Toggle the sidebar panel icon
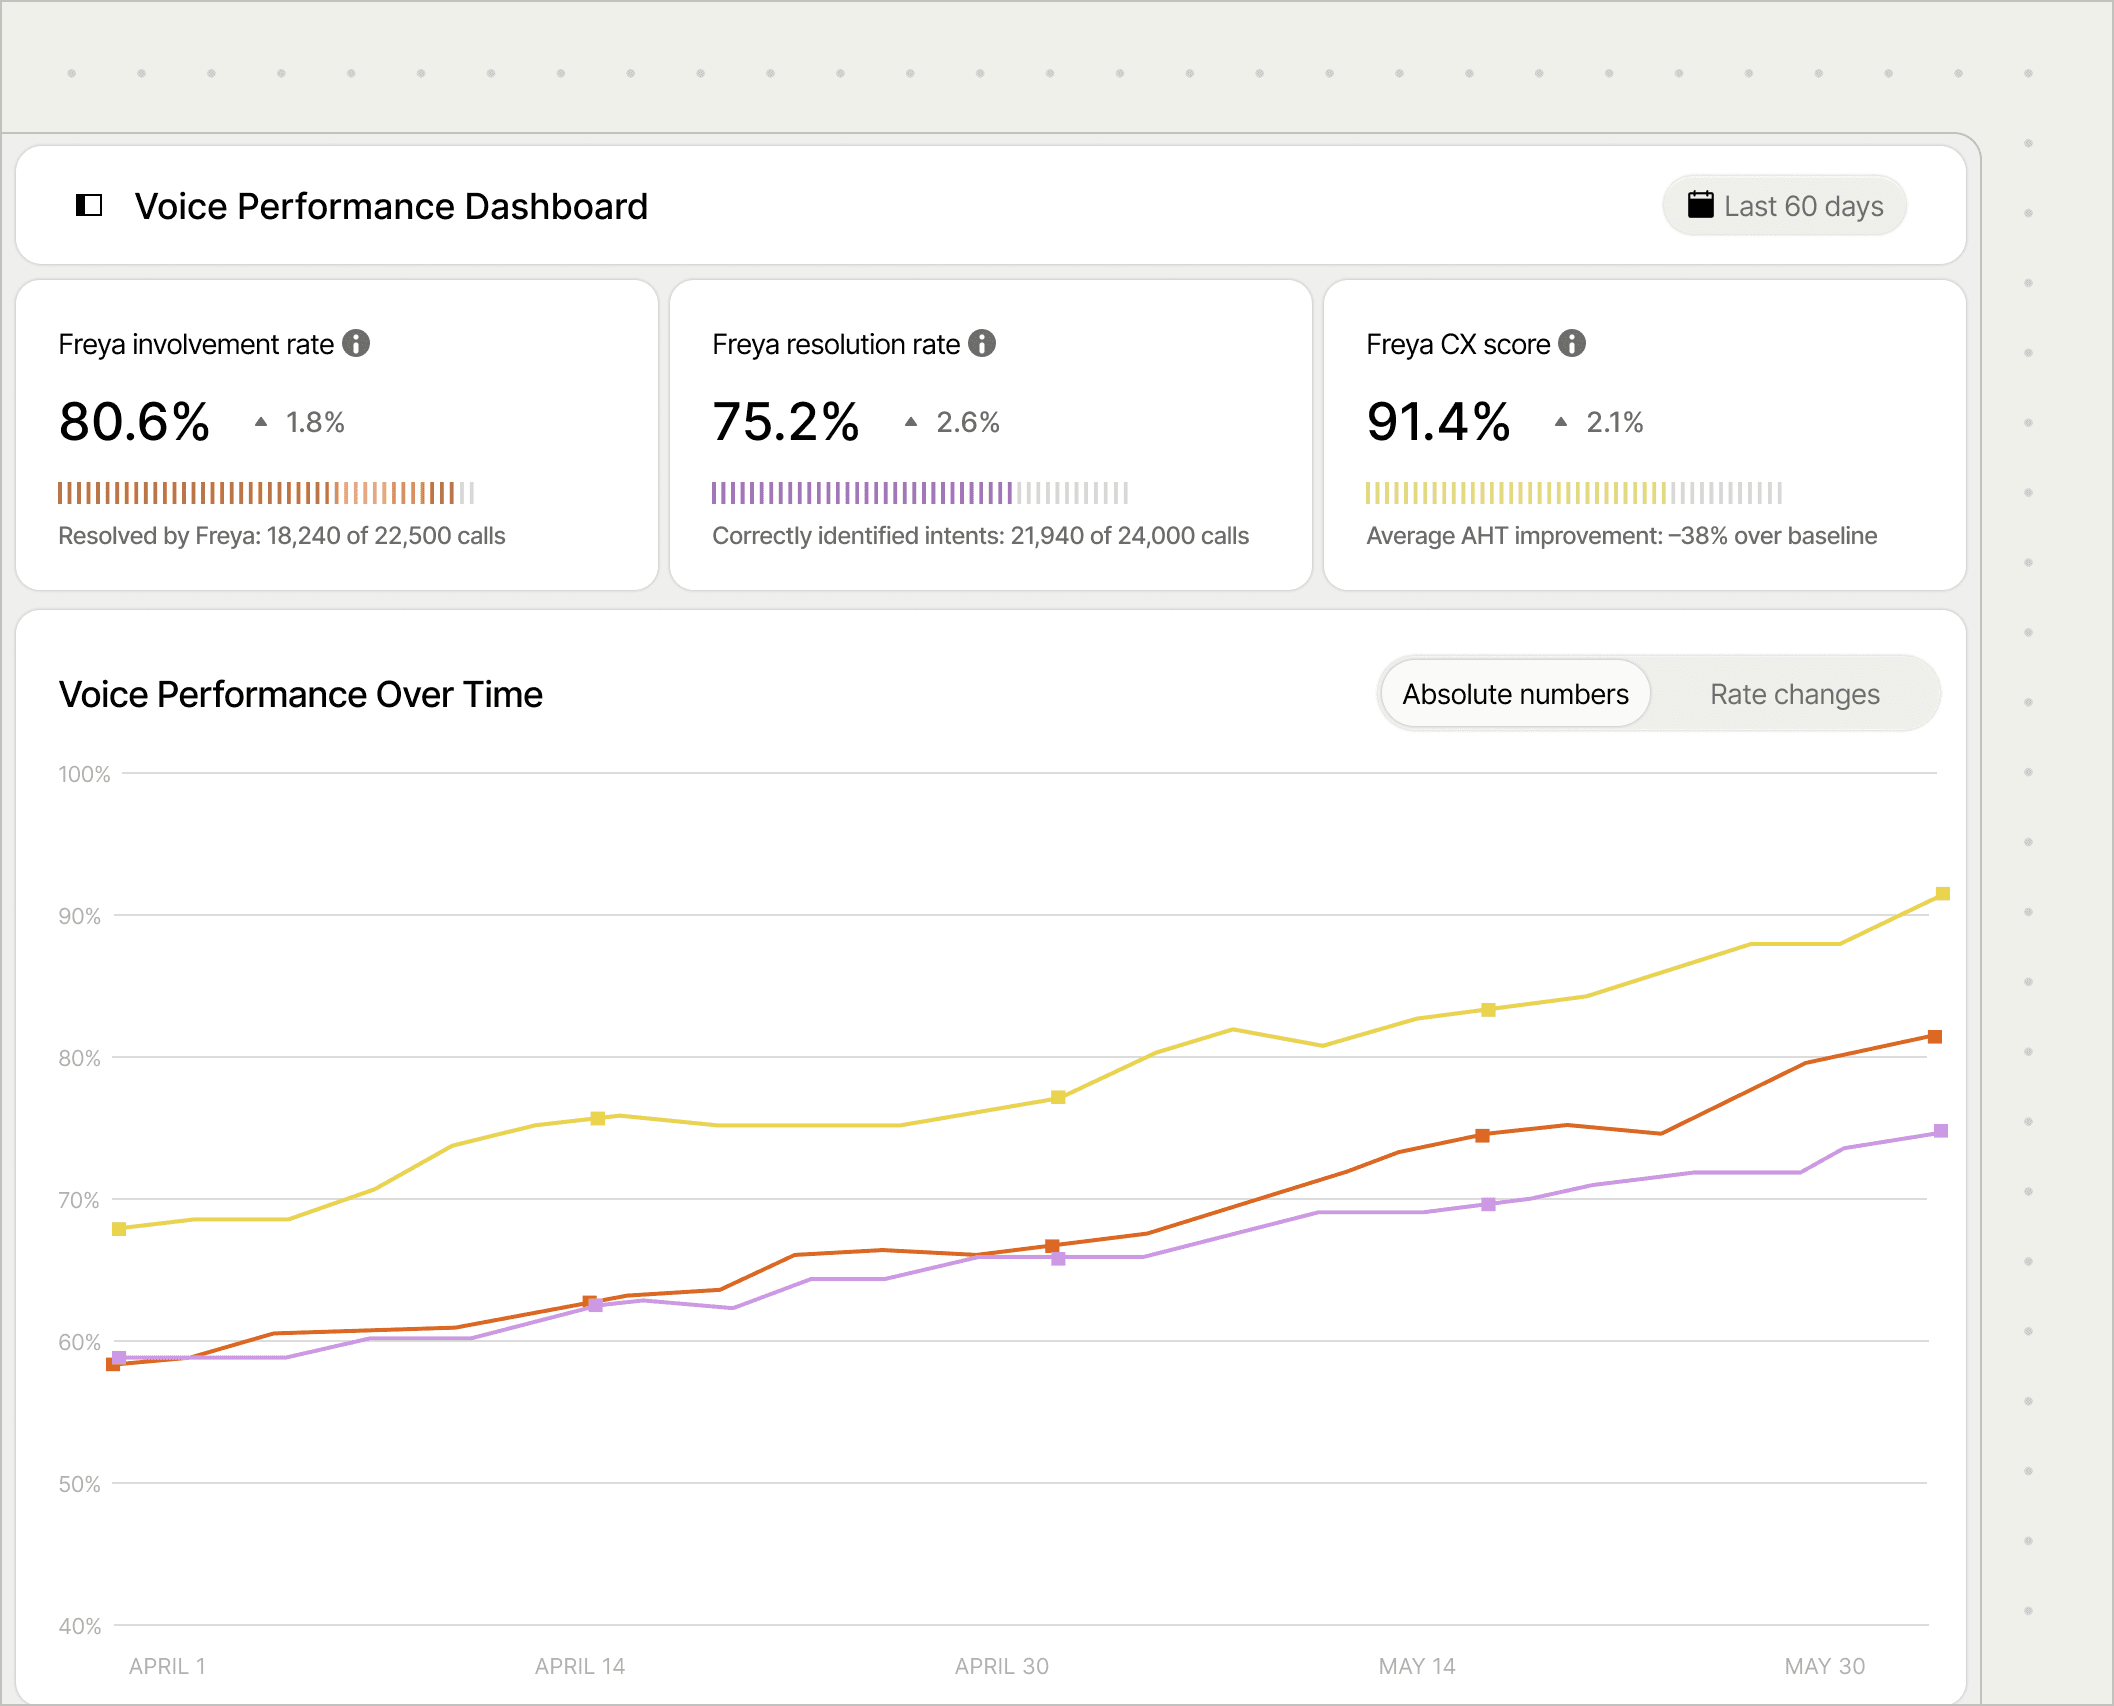Viewport: 2114px width, 1706px height. tap(89, 206)
